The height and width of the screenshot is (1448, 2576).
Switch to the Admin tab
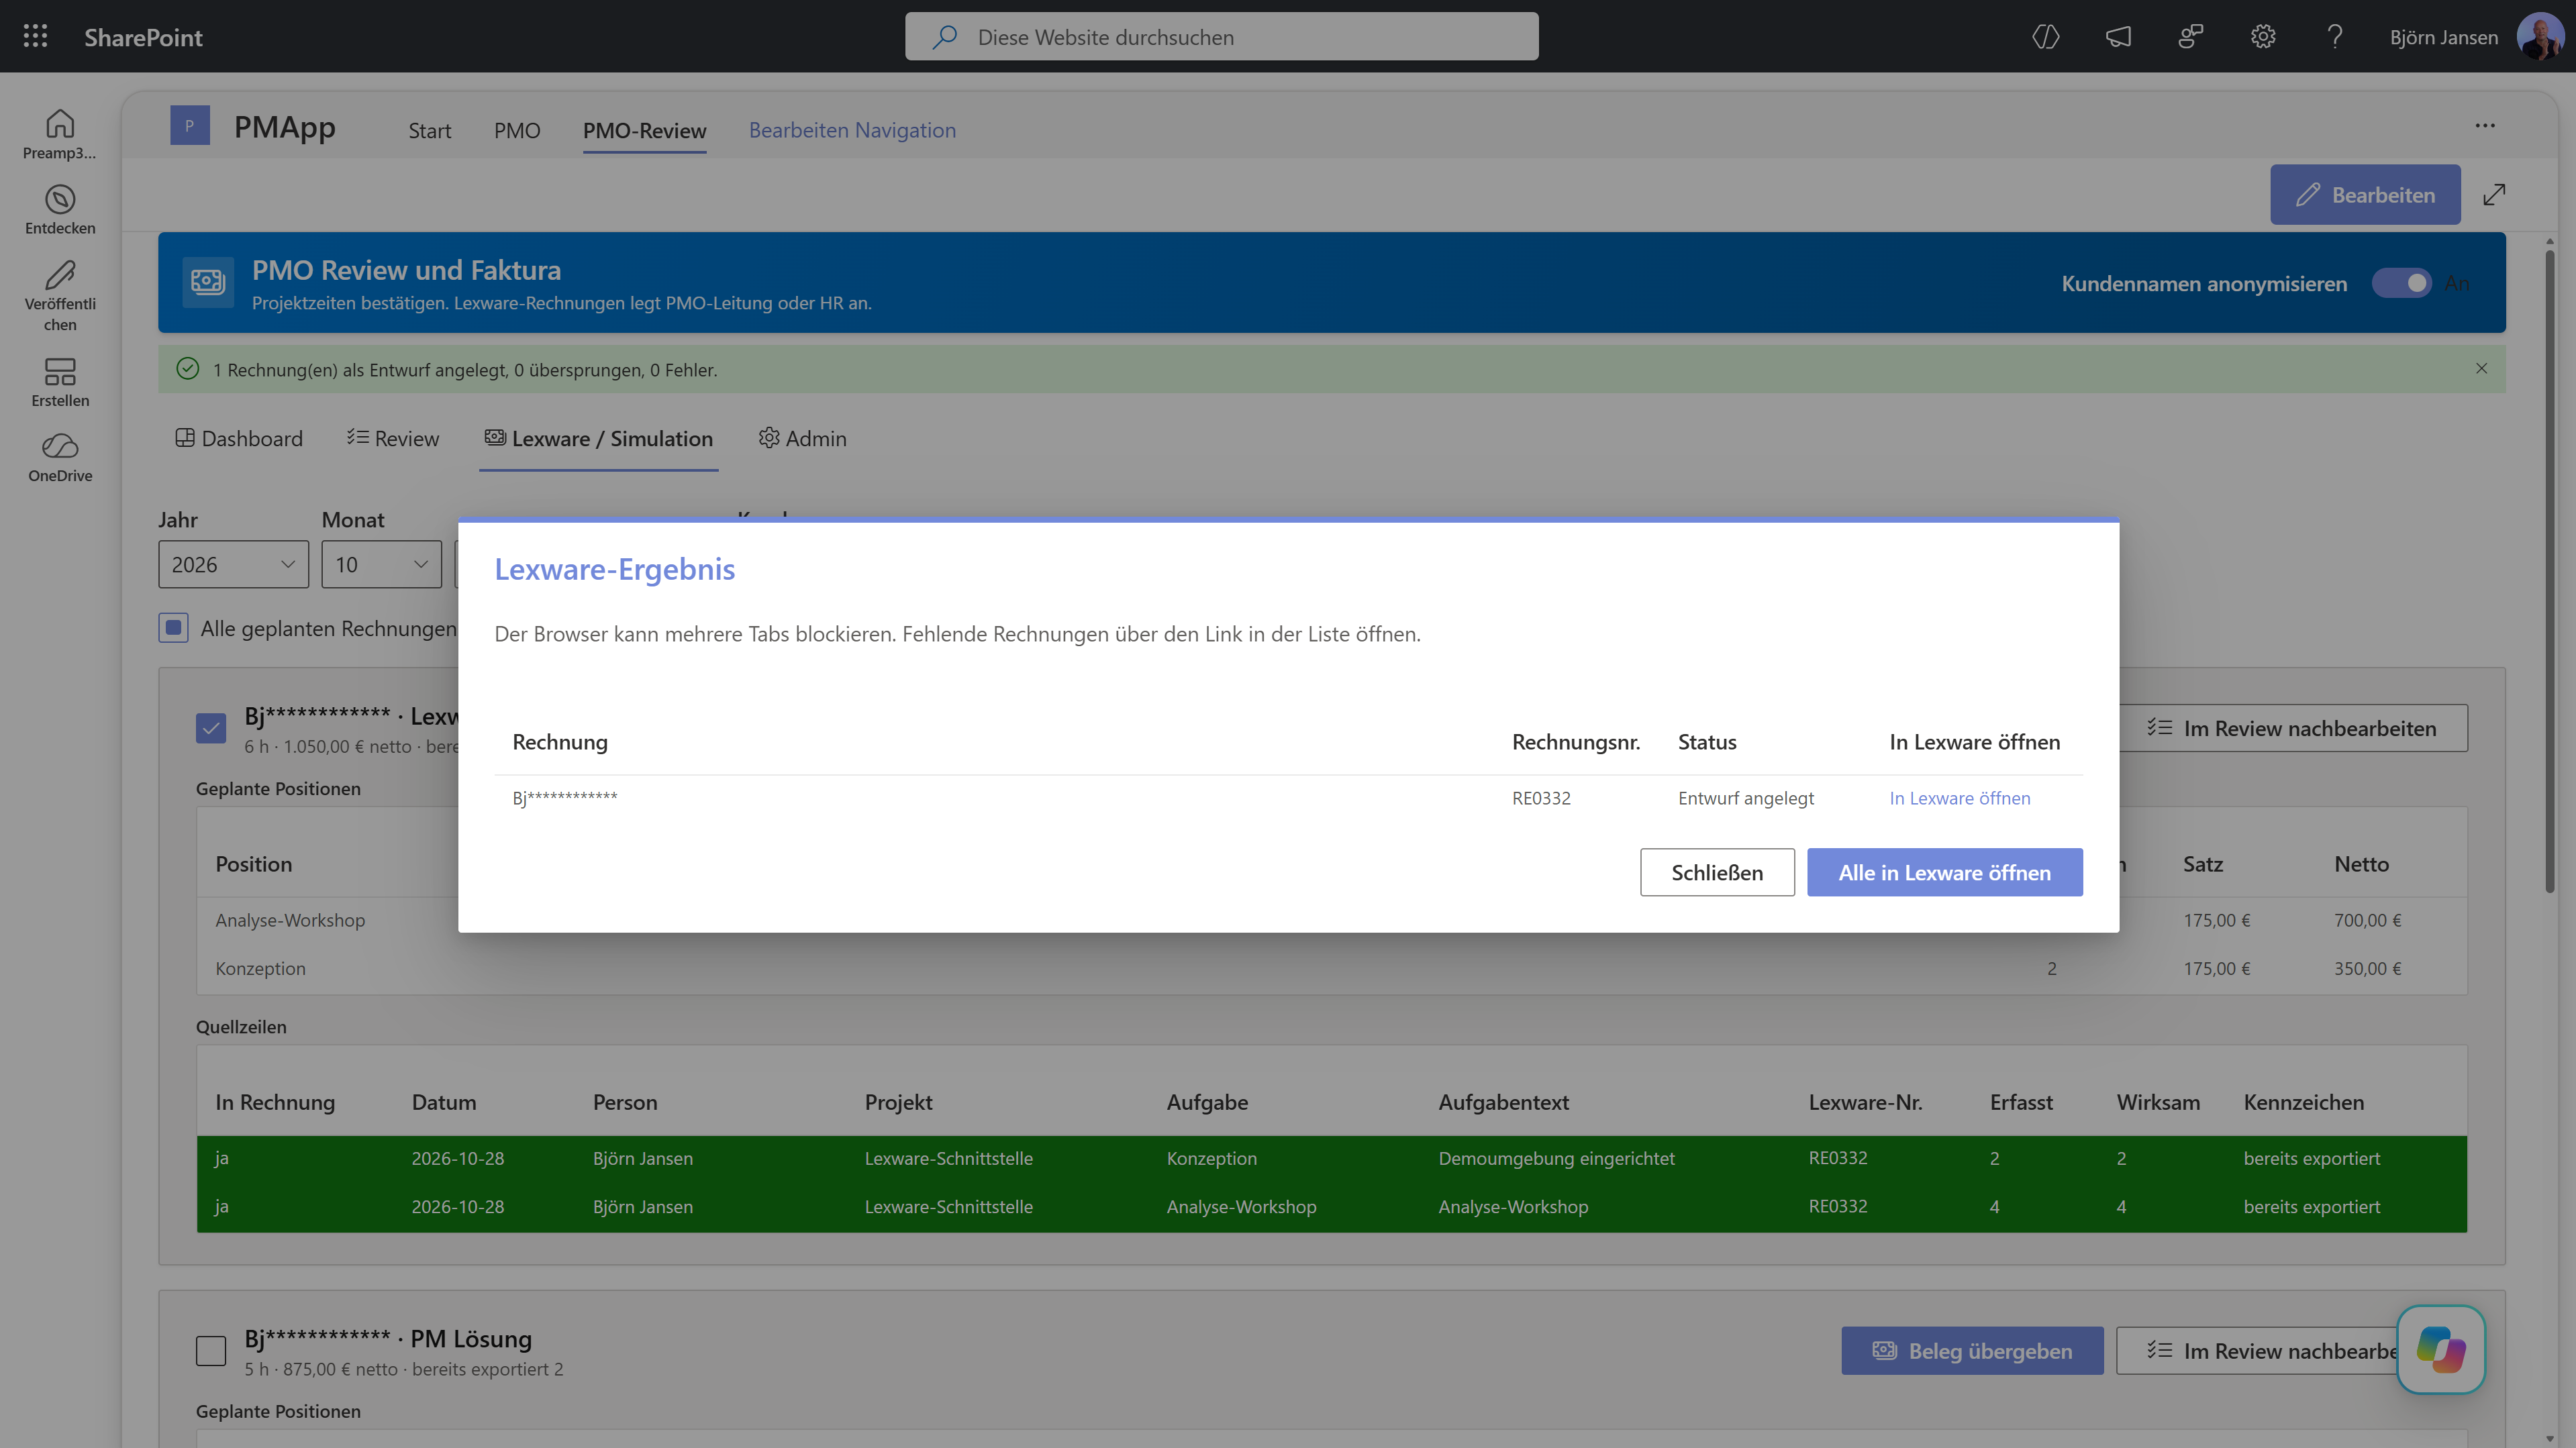tap(802, 438)
